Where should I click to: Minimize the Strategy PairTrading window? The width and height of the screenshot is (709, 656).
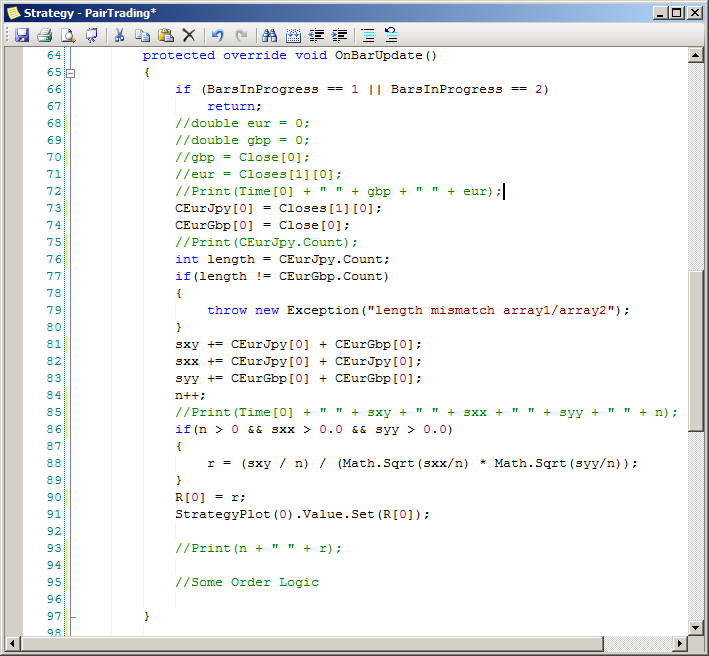coord(661,13)
